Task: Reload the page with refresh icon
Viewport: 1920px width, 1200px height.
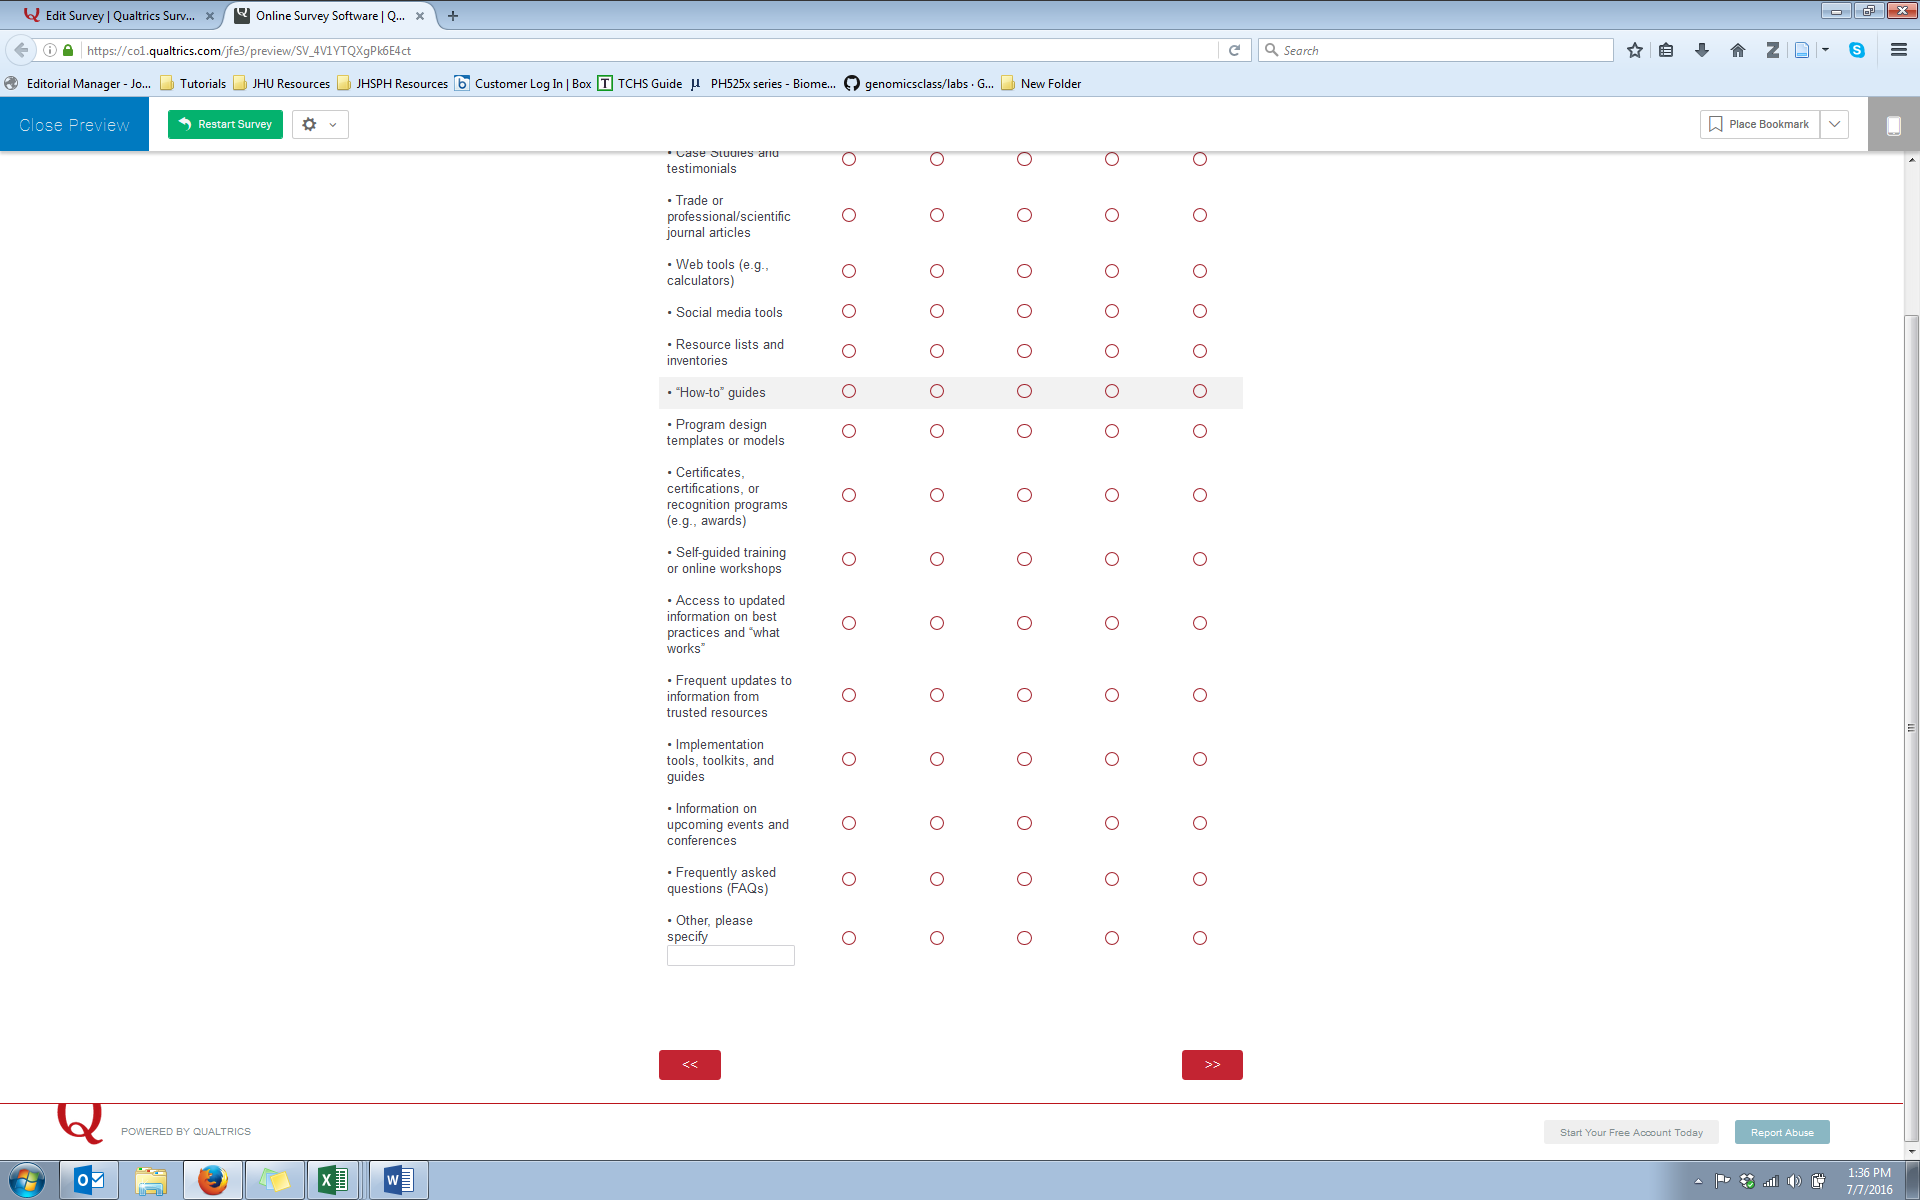Action: [1234, 50]
